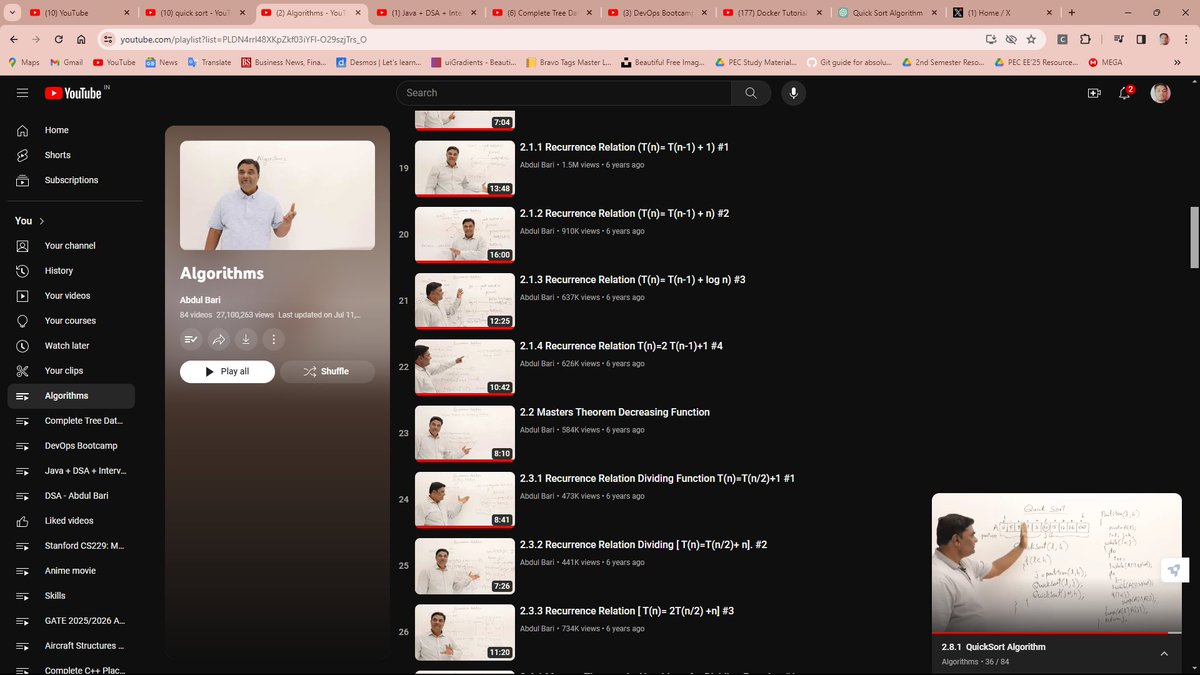Image resolution: width=1200 pixels, height=675 pixels.
Task: Click the tracking protection eye icon
Action: 1011,39
